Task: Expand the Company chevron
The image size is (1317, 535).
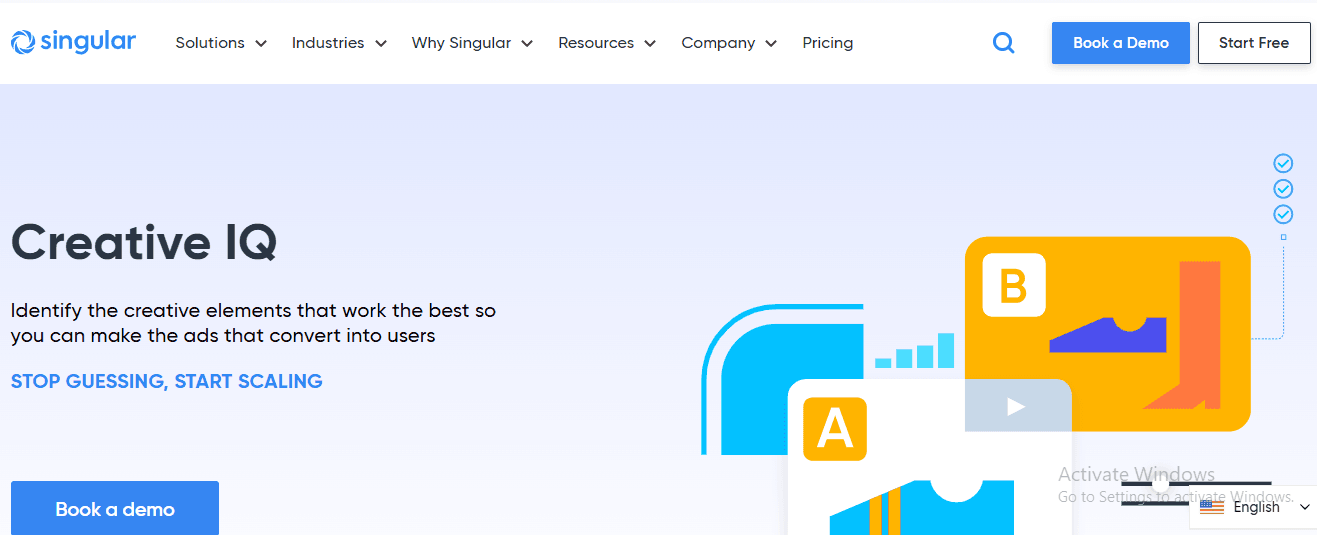Action: click(x=771, y=44)
